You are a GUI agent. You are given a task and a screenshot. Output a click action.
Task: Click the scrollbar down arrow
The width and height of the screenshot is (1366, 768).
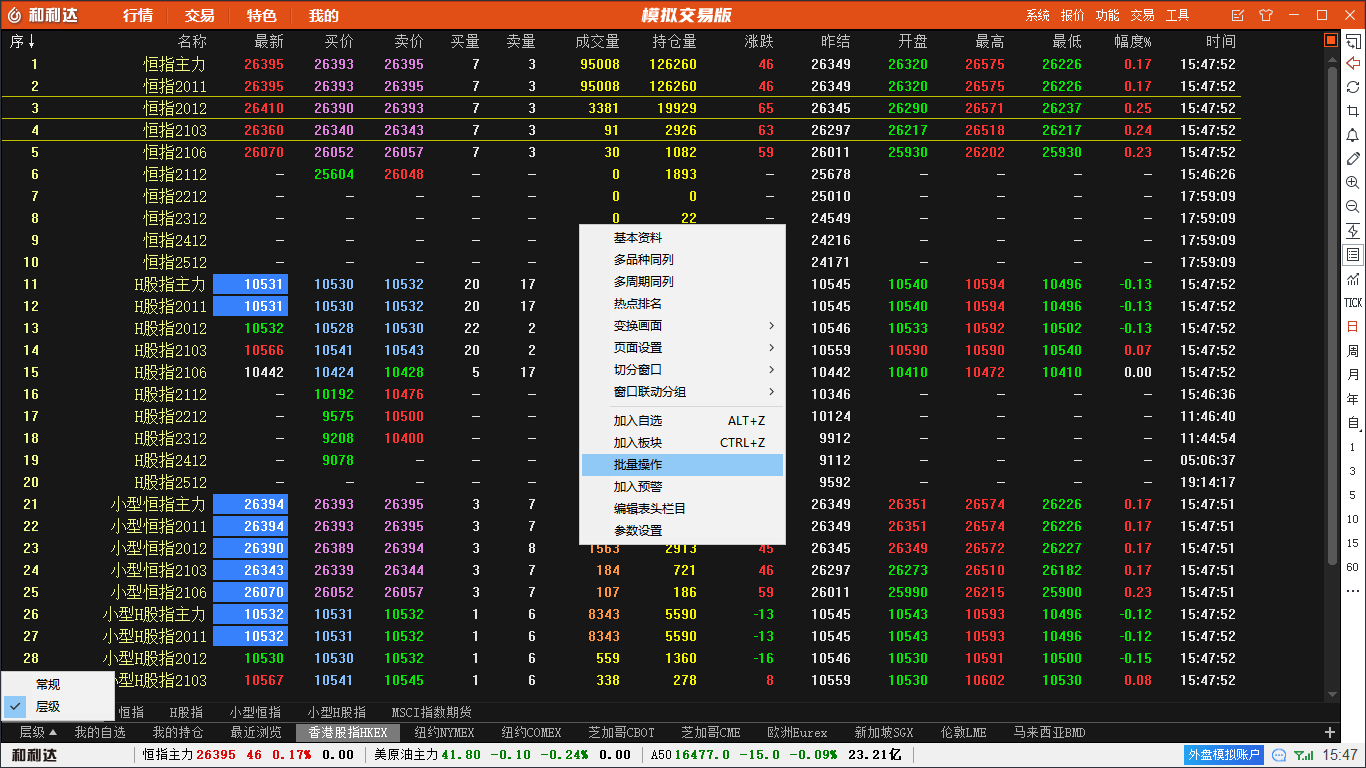click(1332, 694)
